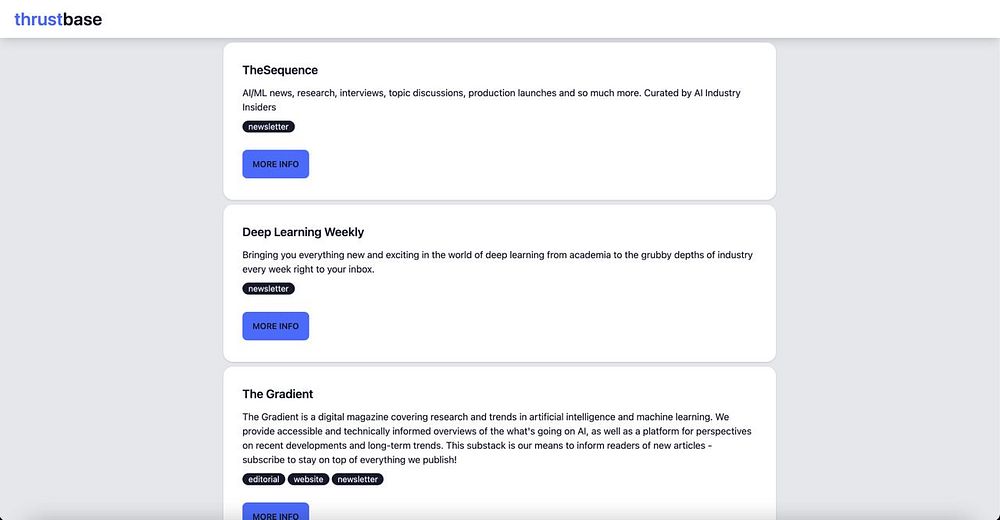Click The Gradient's digital magazine description

497,438
